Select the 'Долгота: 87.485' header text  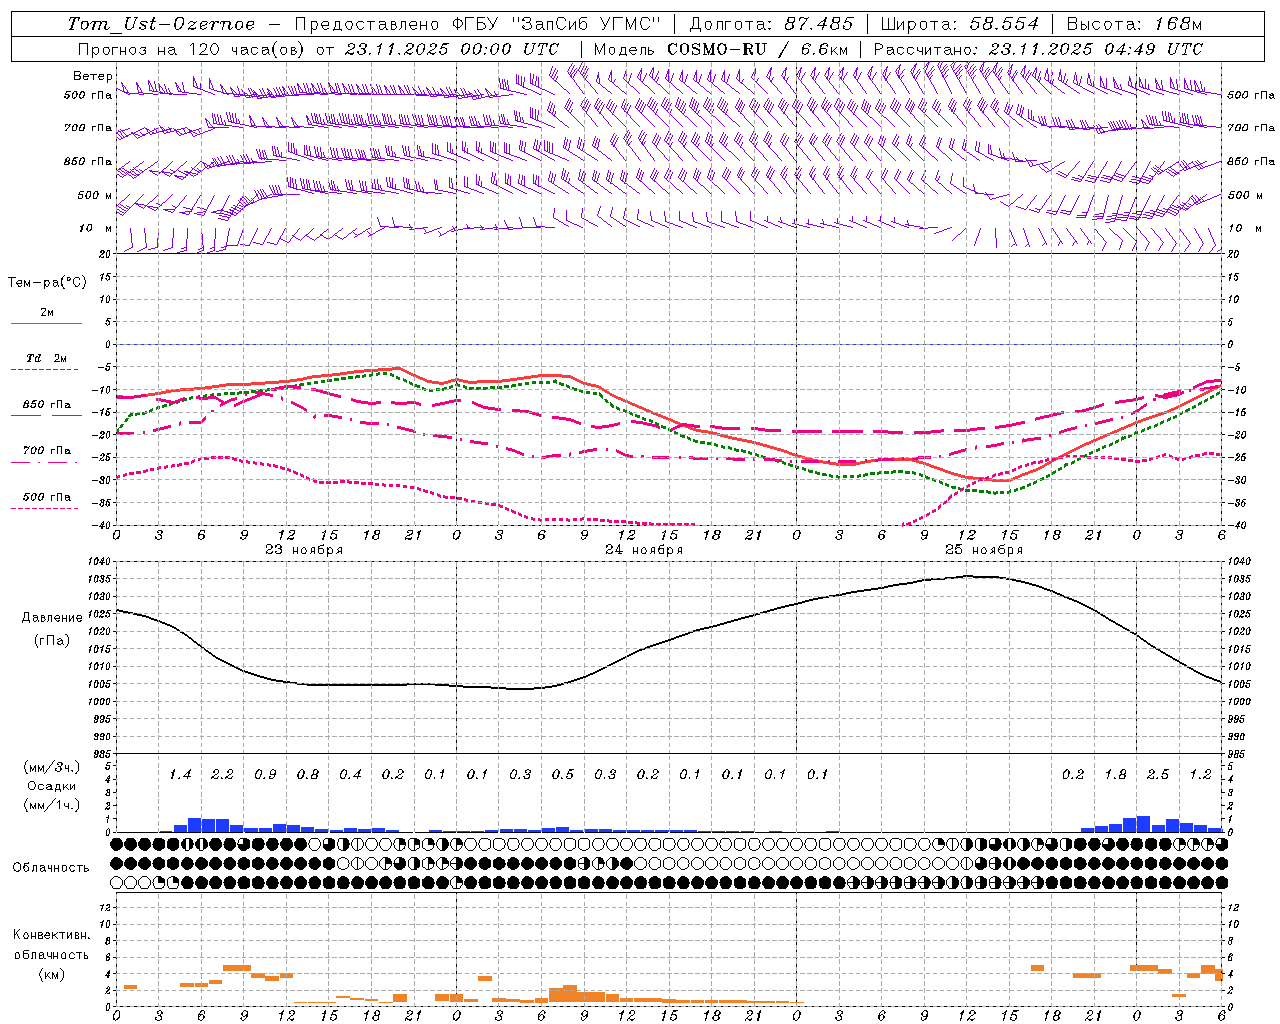coord(772,24)
